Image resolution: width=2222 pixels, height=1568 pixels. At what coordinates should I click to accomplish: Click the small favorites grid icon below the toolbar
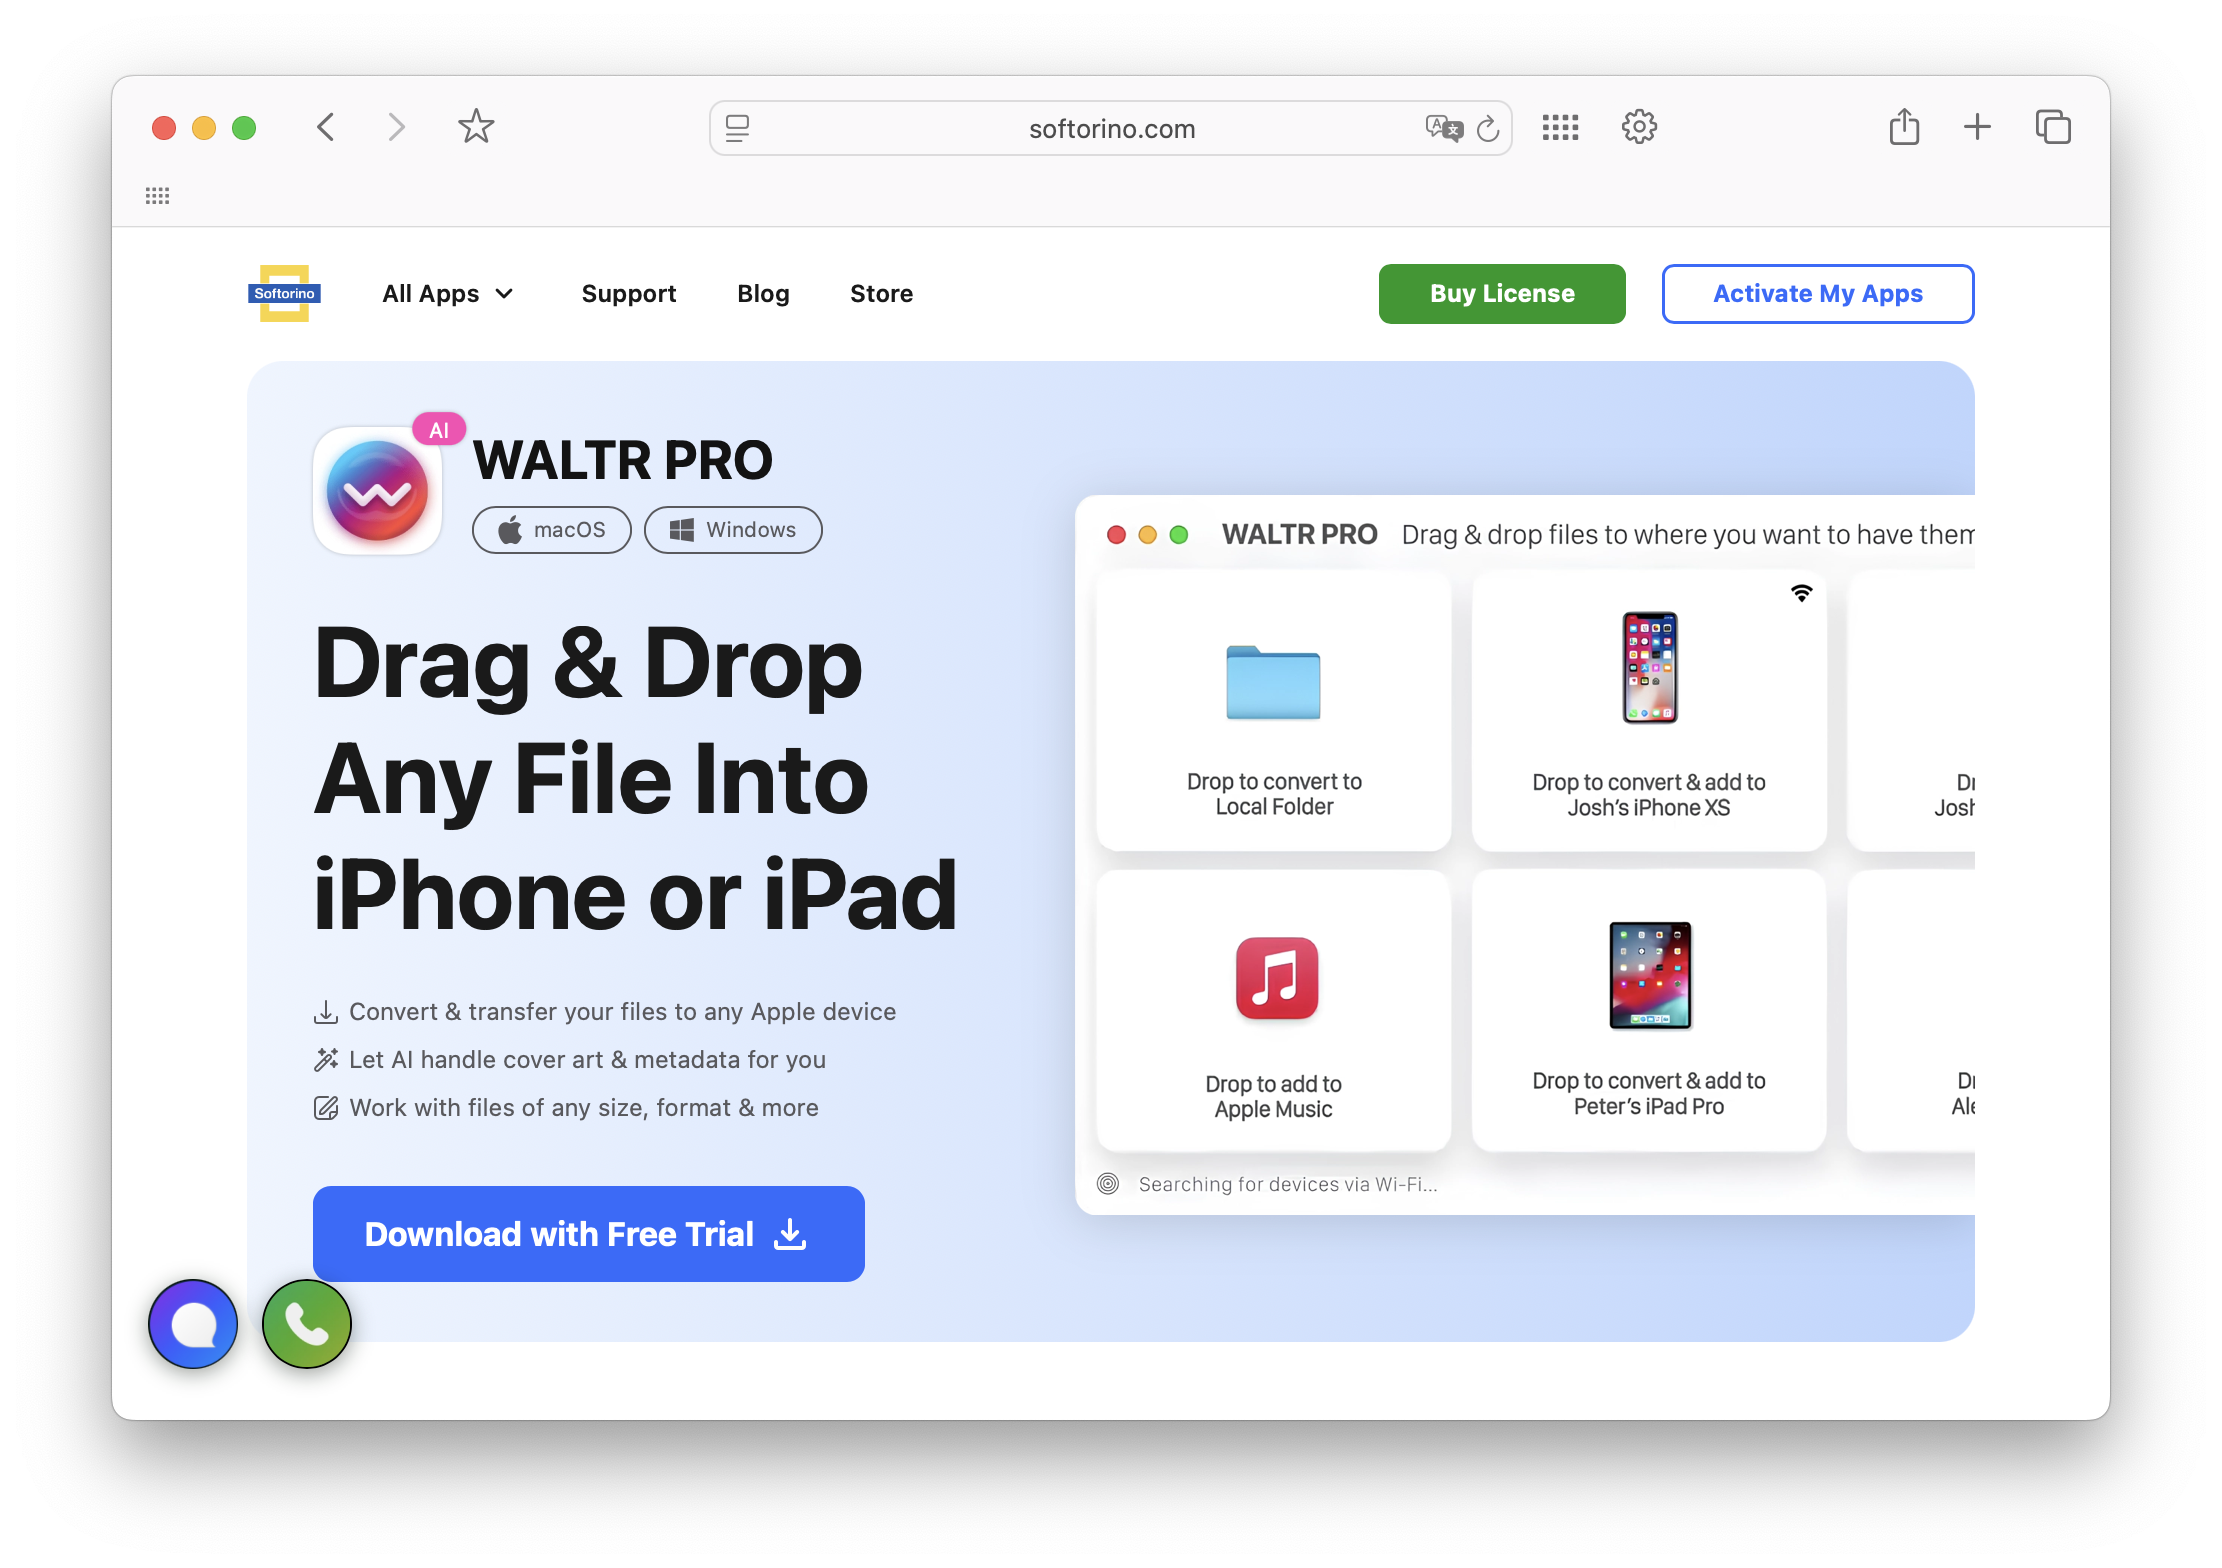point(157,196)
